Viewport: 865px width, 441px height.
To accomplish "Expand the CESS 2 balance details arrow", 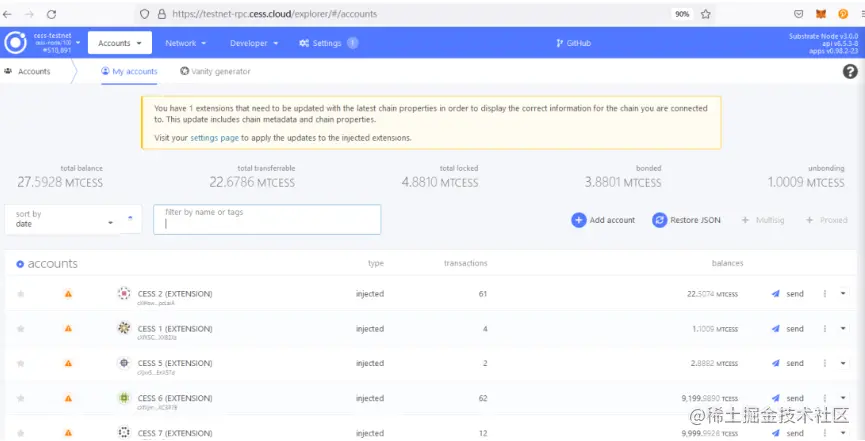I will point(843,294).
